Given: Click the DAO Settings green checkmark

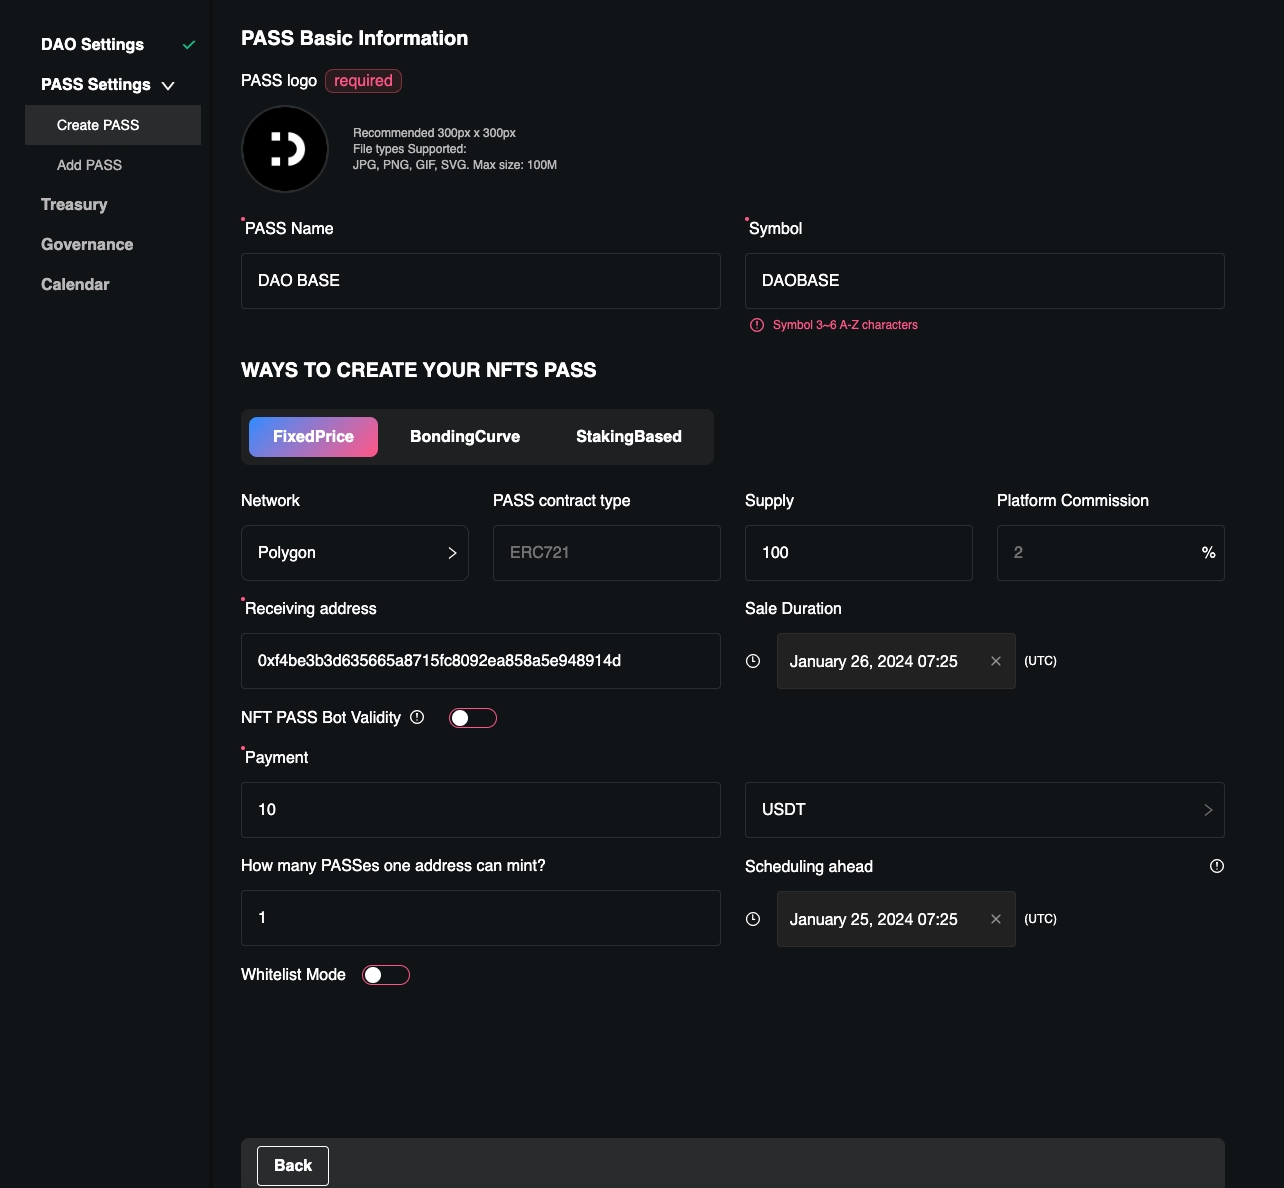Looking at the screenshot, I should tap(189, 45).
